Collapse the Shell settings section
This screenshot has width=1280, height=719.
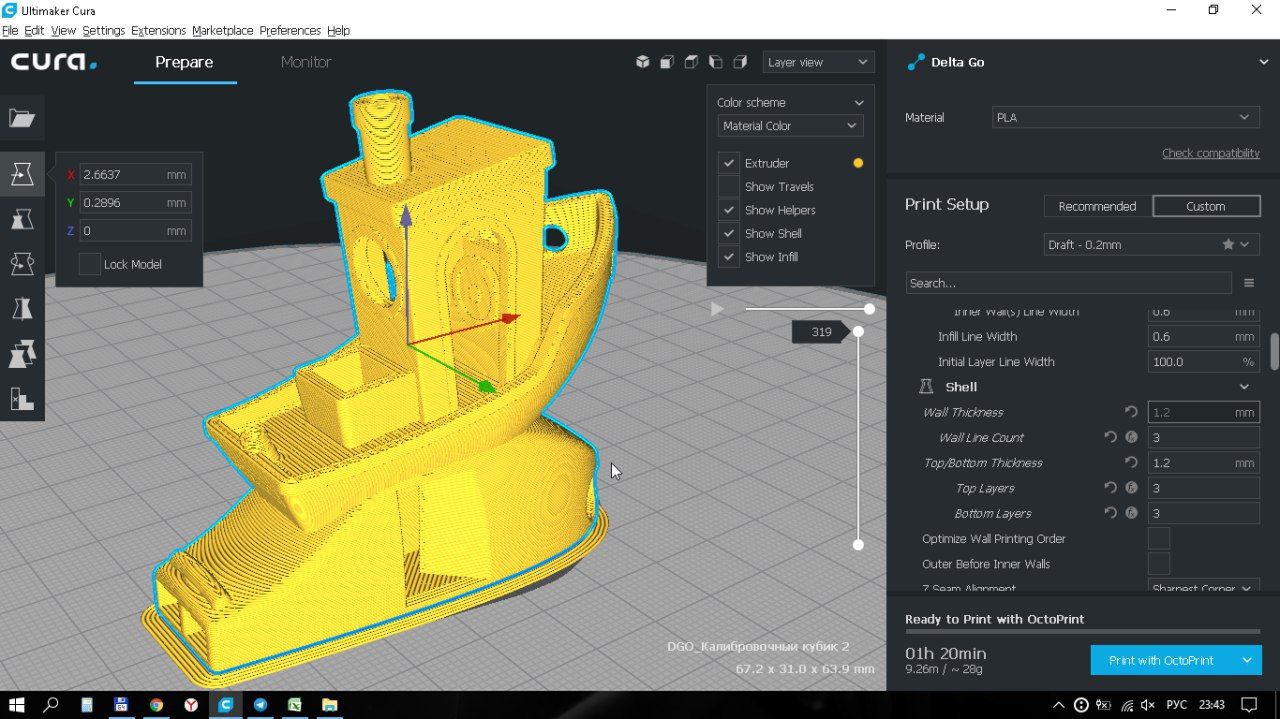coord(1244,387)
